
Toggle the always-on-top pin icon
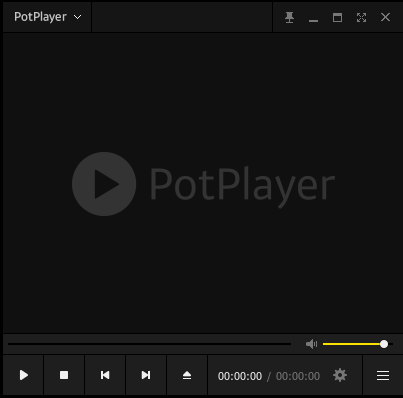click(289, 17)
